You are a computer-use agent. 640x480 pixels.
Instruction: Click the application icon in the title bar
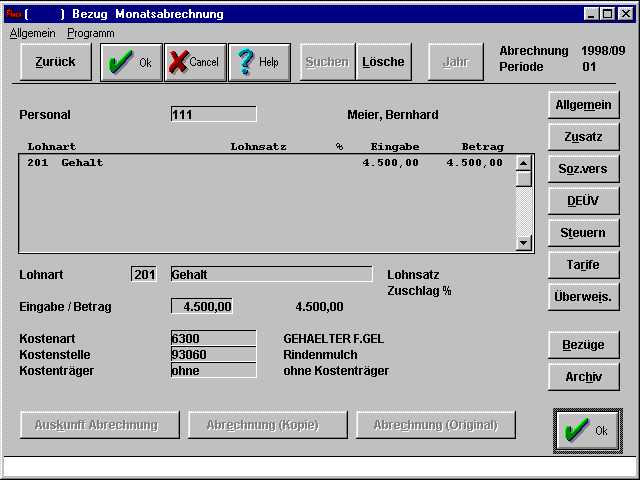coord(13,14)
